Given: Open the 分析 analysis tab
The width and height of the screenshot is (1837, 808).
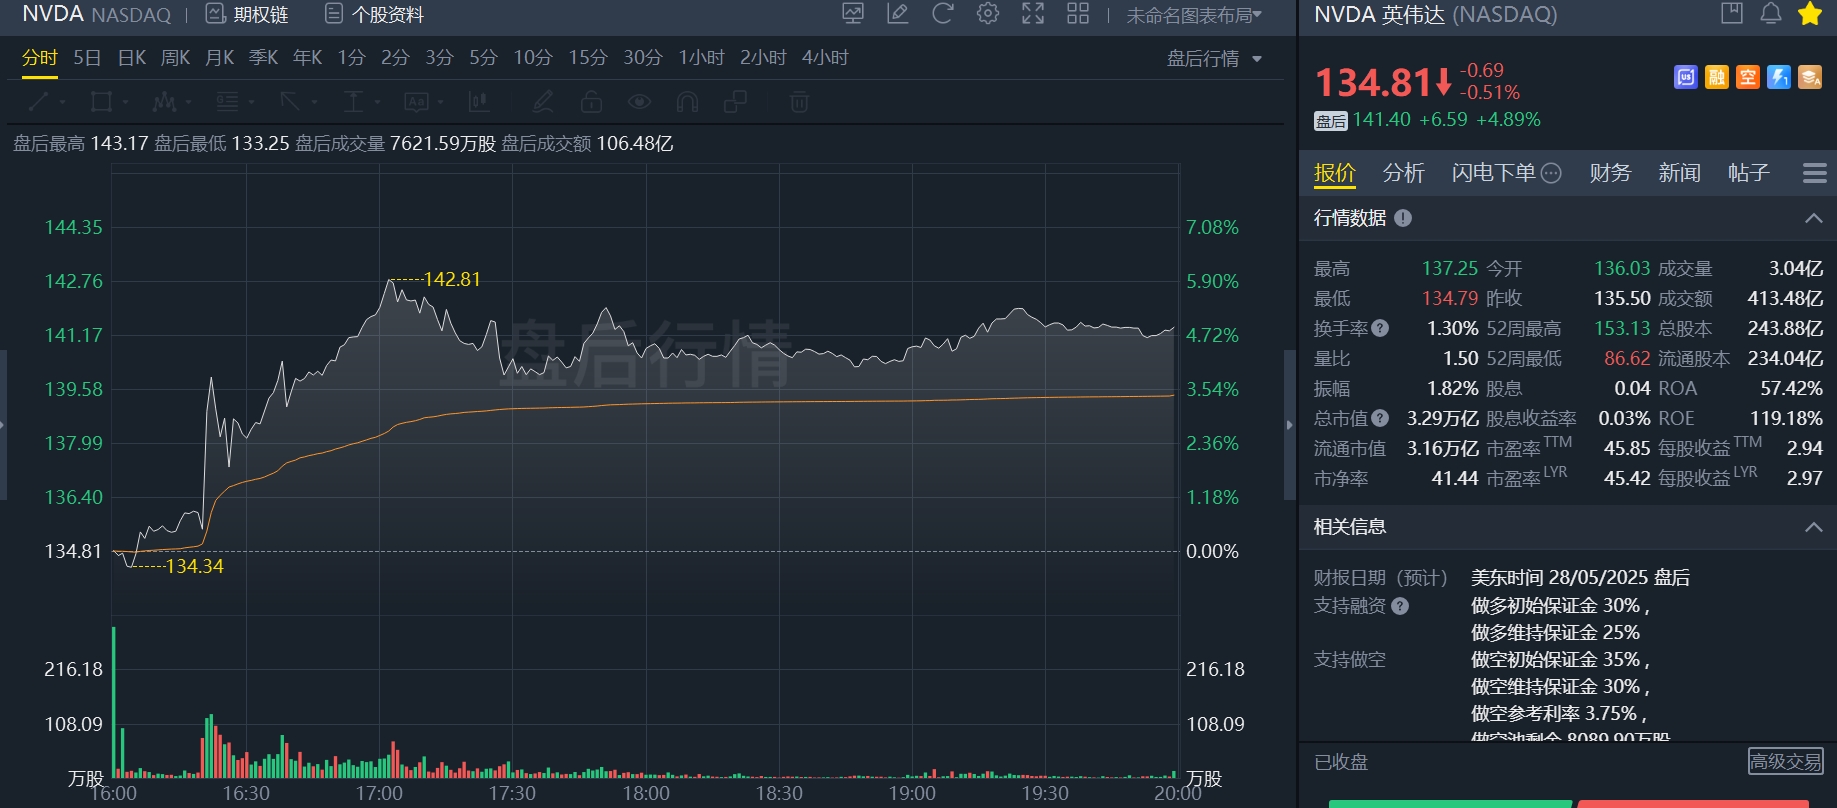Looking at the screenshot, I should 1403,173.
